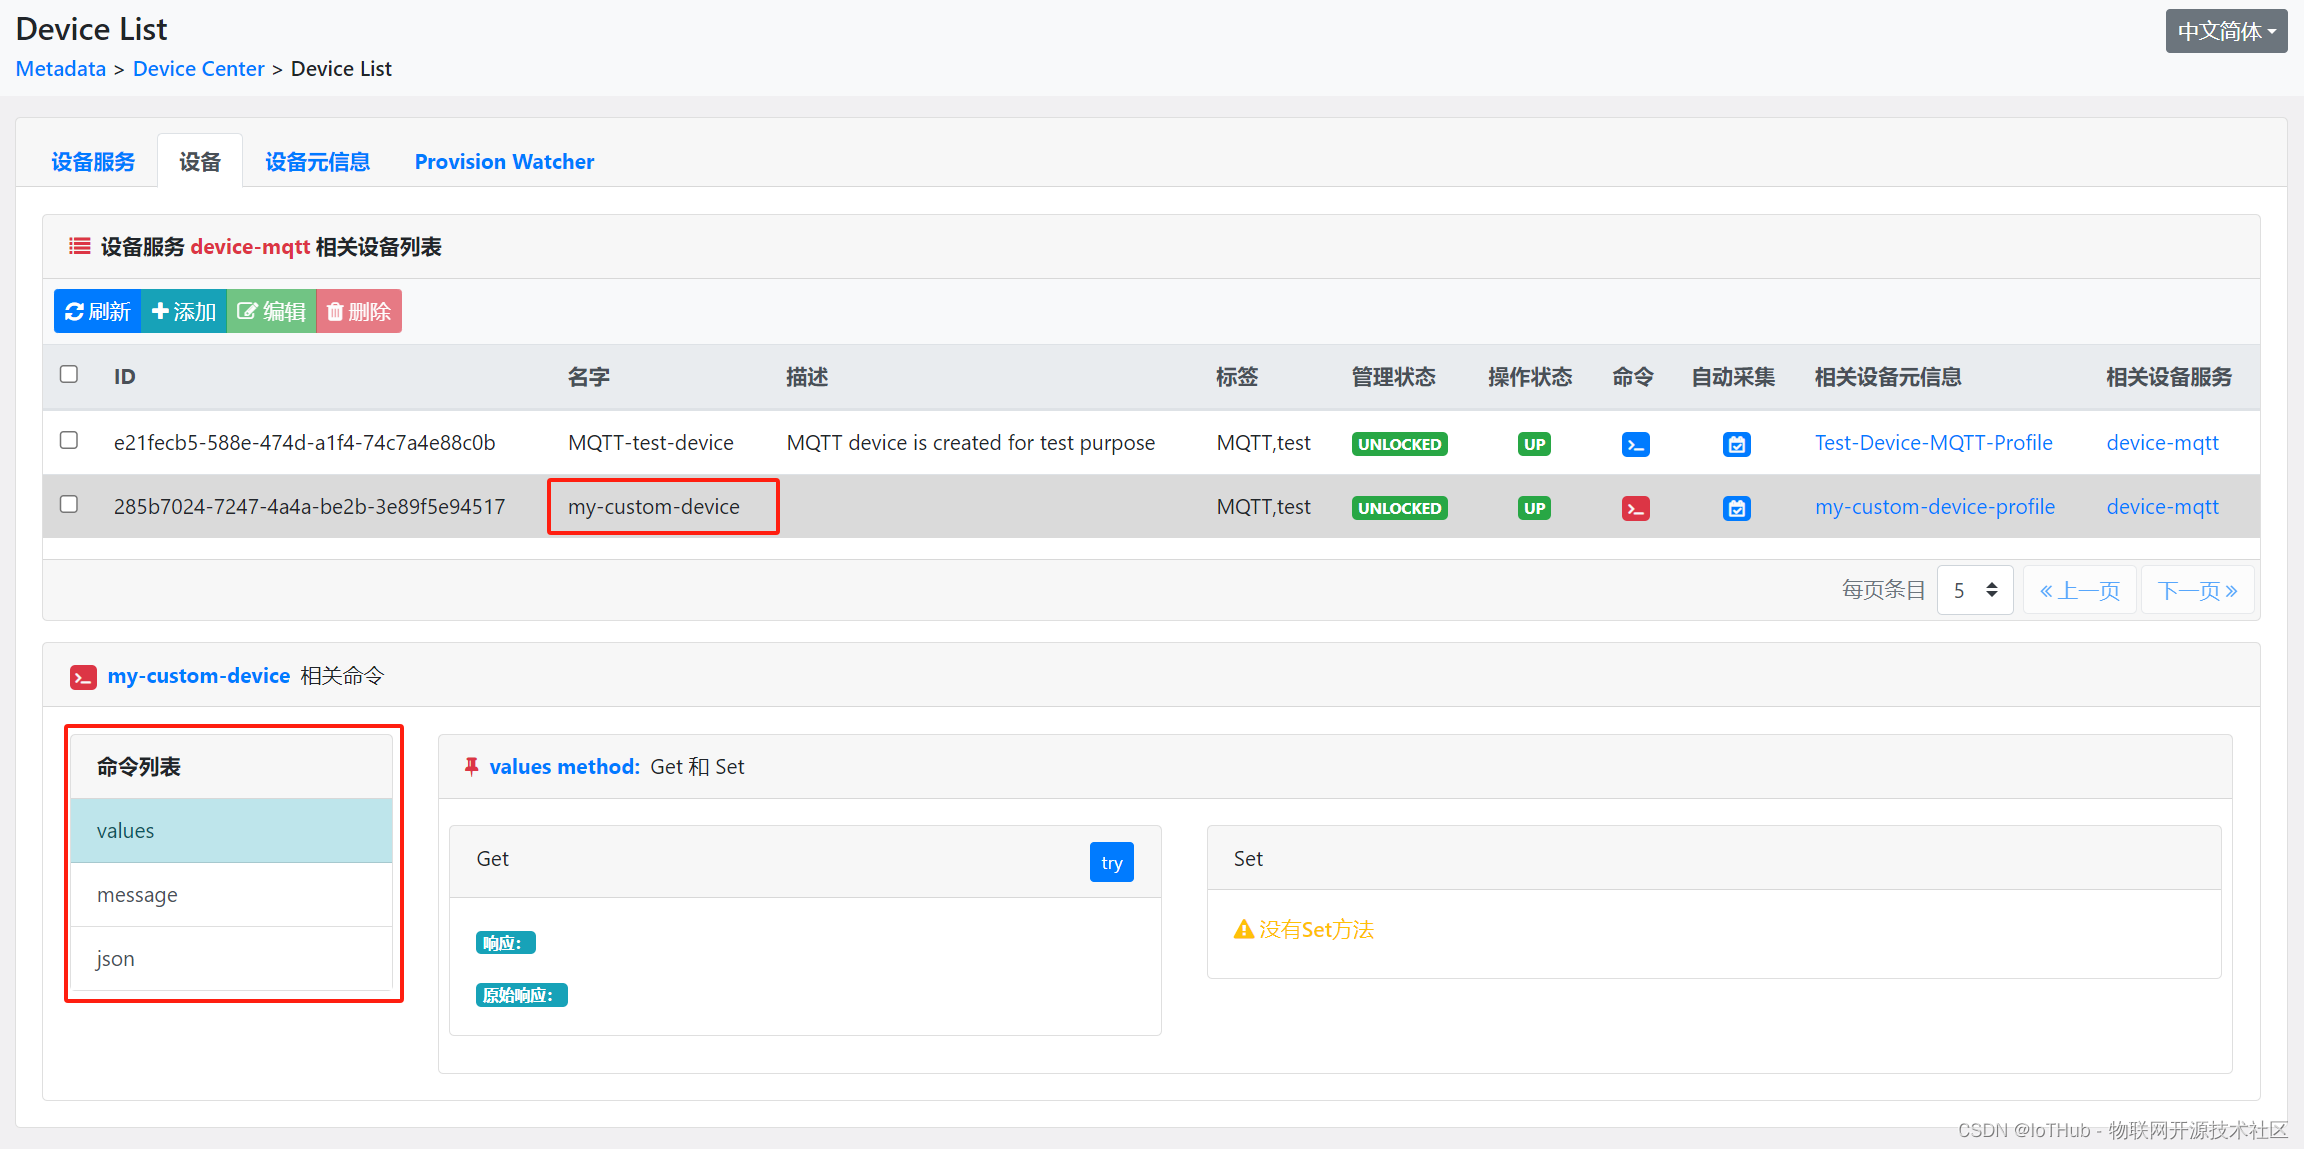Click the MQTT-test-device name cell
The width and height of the screenshot is (2304, 1149).
(x=651, y=443)
